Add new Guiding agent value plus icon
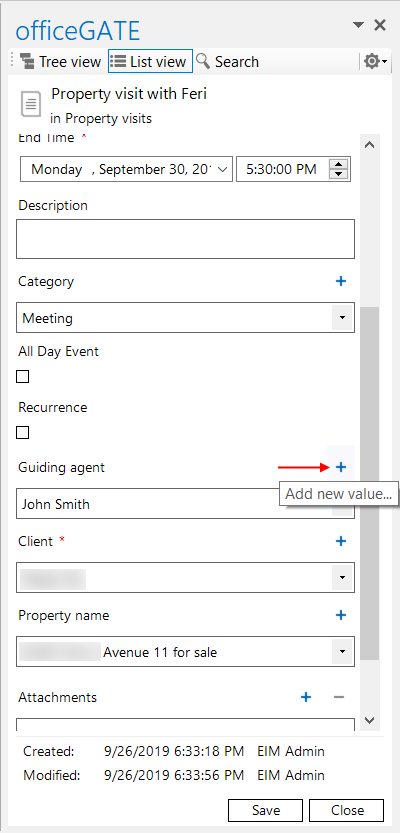Screen dimensions: 400x833 point(341,467)
